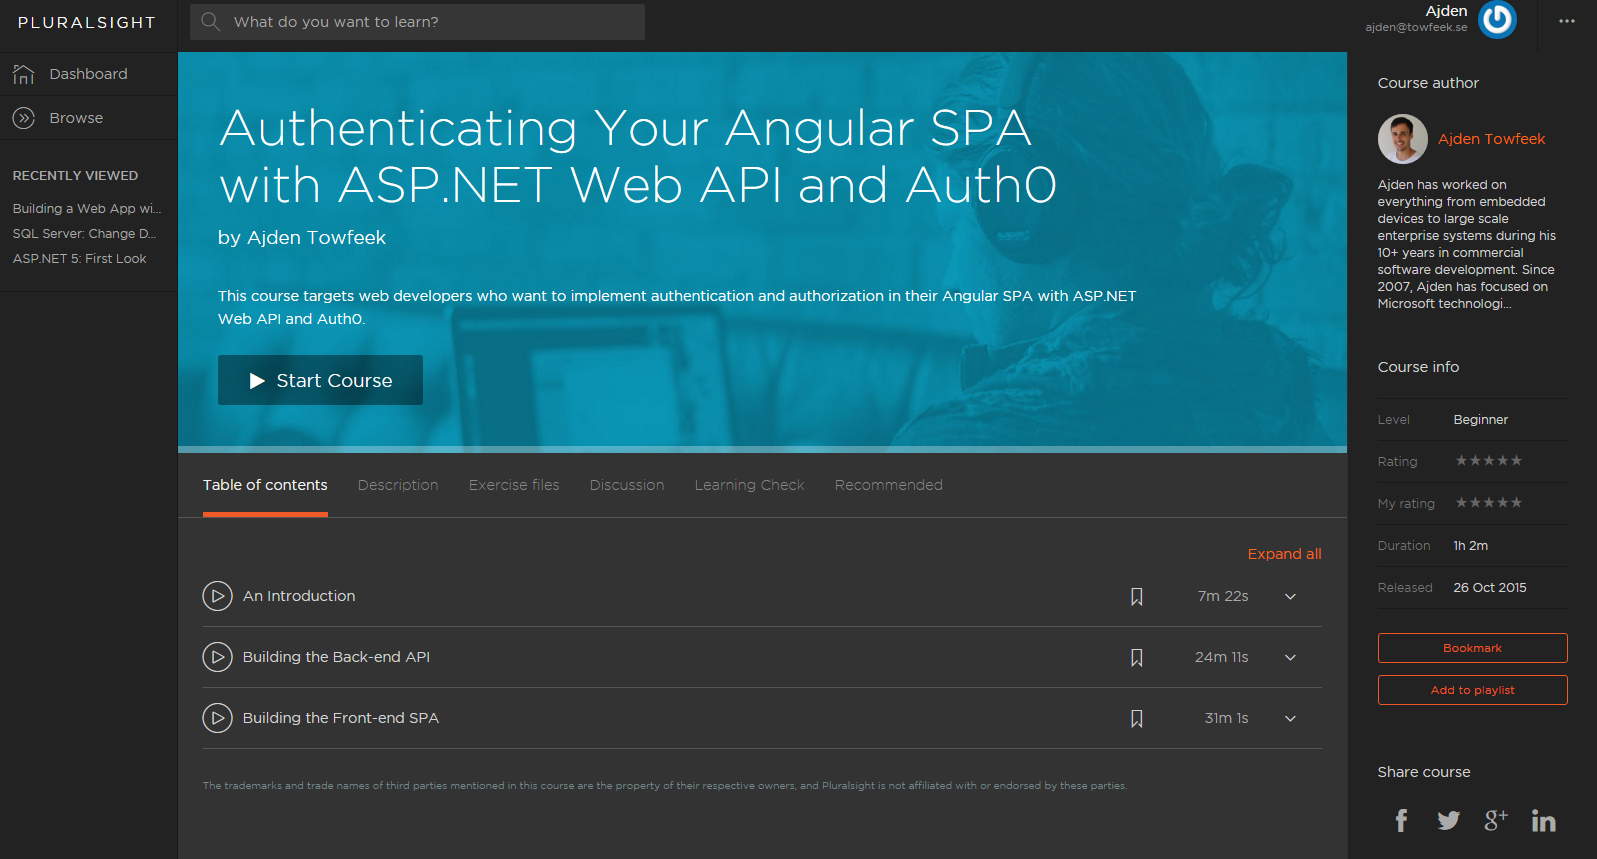Switch to the Exercise files tab
This screenshot has width=1597, height=859.
[514, 485]
